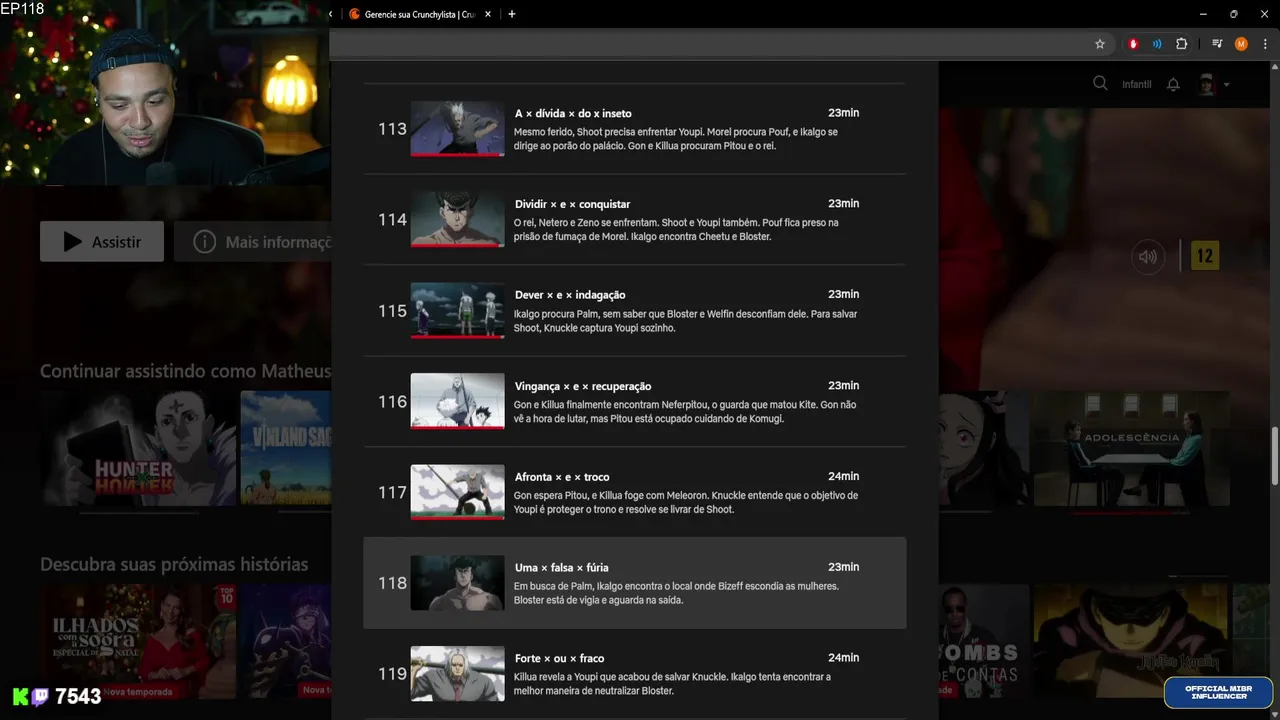Play episode 115 thumbnail

click(457, 310)
